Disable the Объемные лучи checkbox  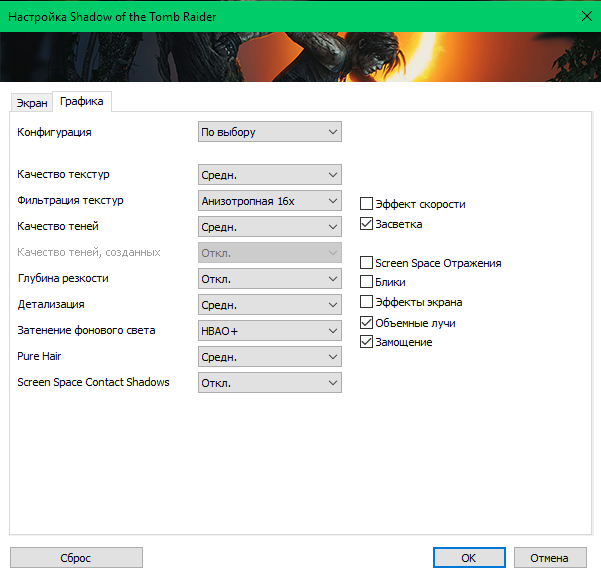(366, 323)
